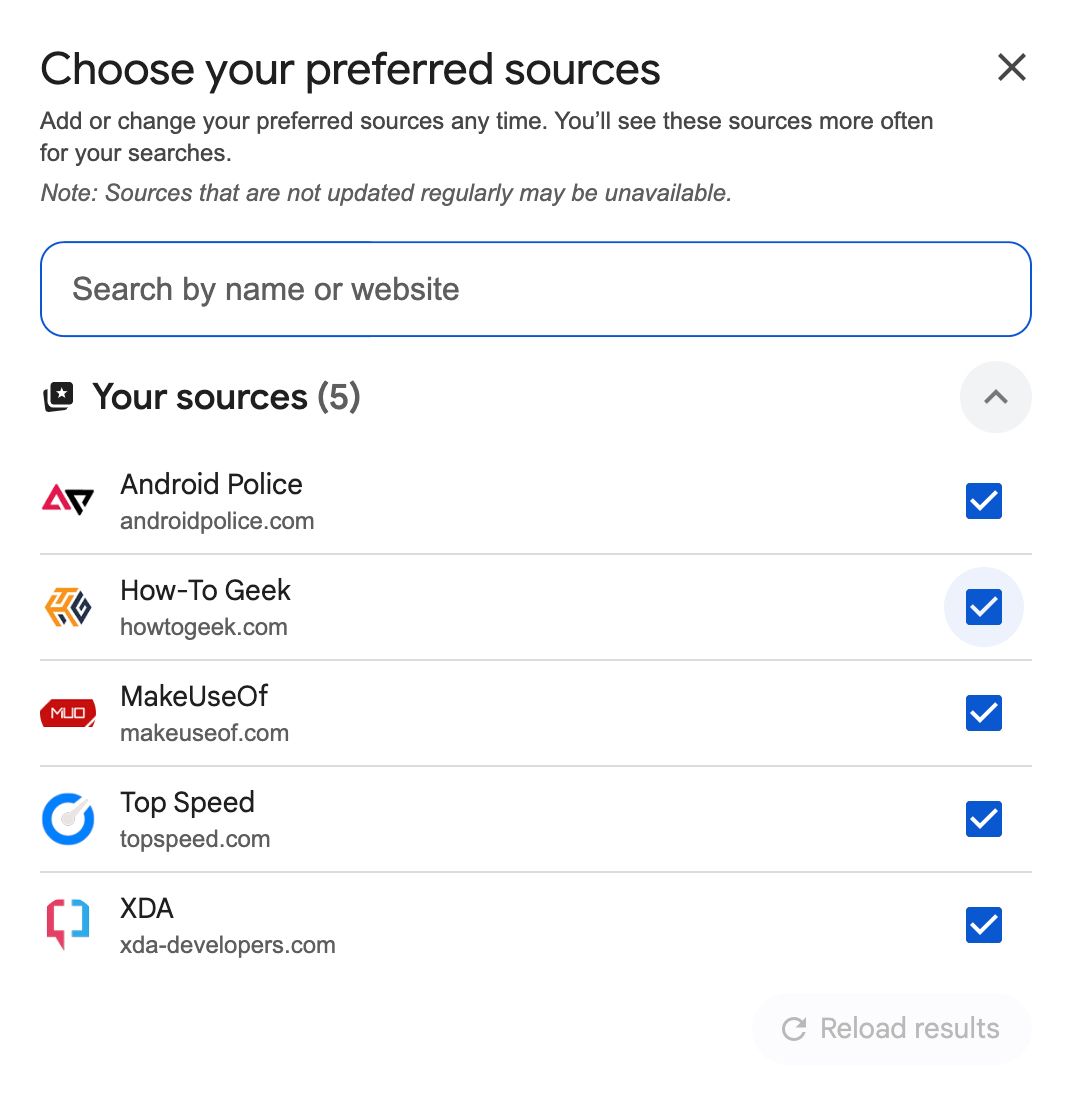This screenshot has height=1102, width=1076.
Task: Click the starred sources icon beside heading
Action: tap(59, 398)
